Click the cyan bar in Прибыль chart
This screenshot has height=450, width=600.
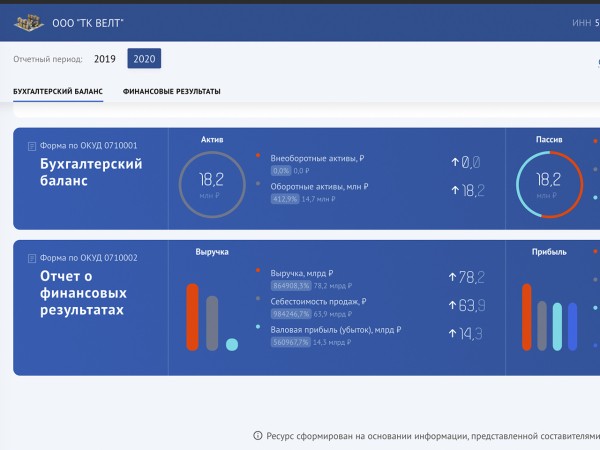(x=557, y=326)
